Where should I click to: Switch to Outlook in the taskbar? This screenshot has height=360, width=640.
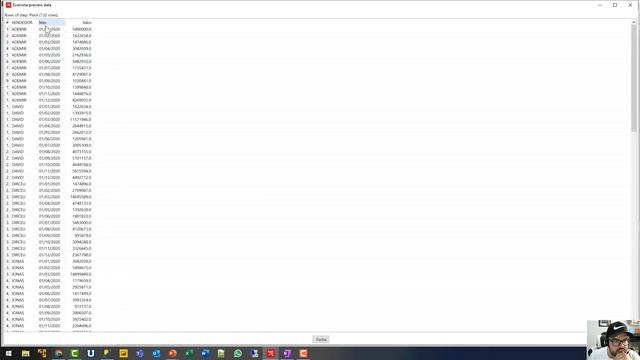(x=156, y=353)
